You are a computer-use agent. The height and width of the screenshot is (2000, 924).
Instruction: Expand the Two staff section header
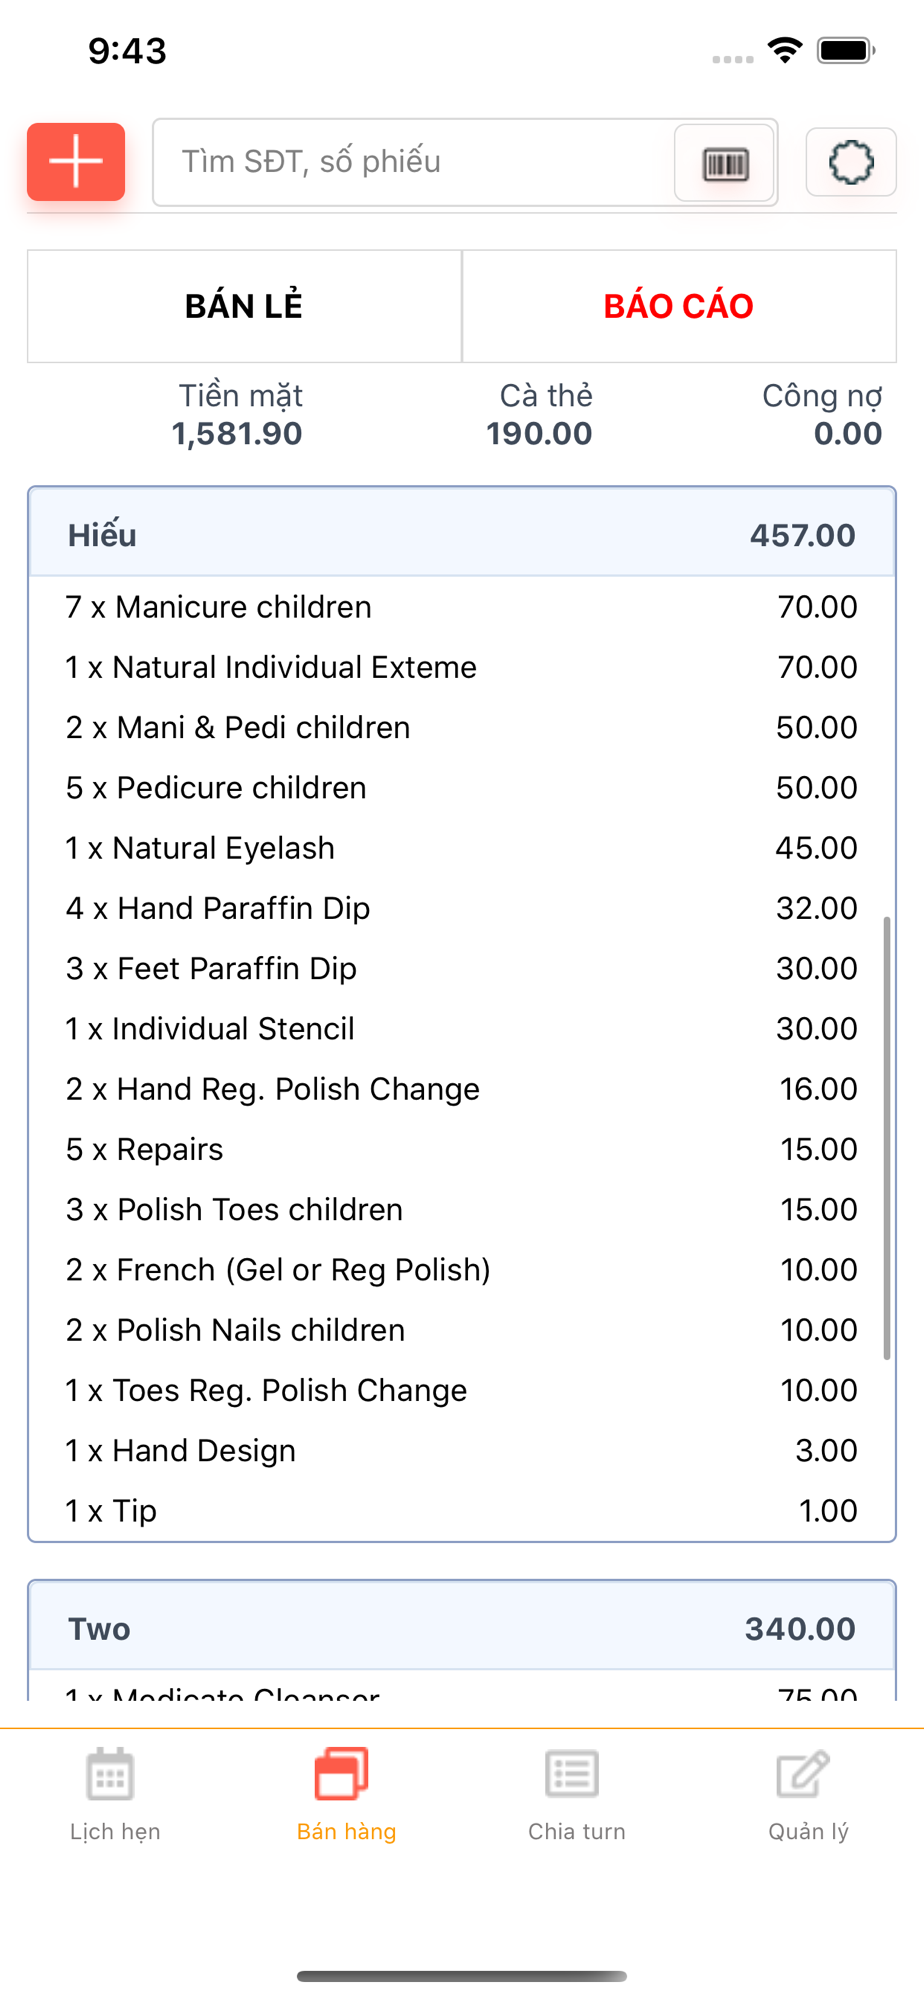tap(461, 1628)
